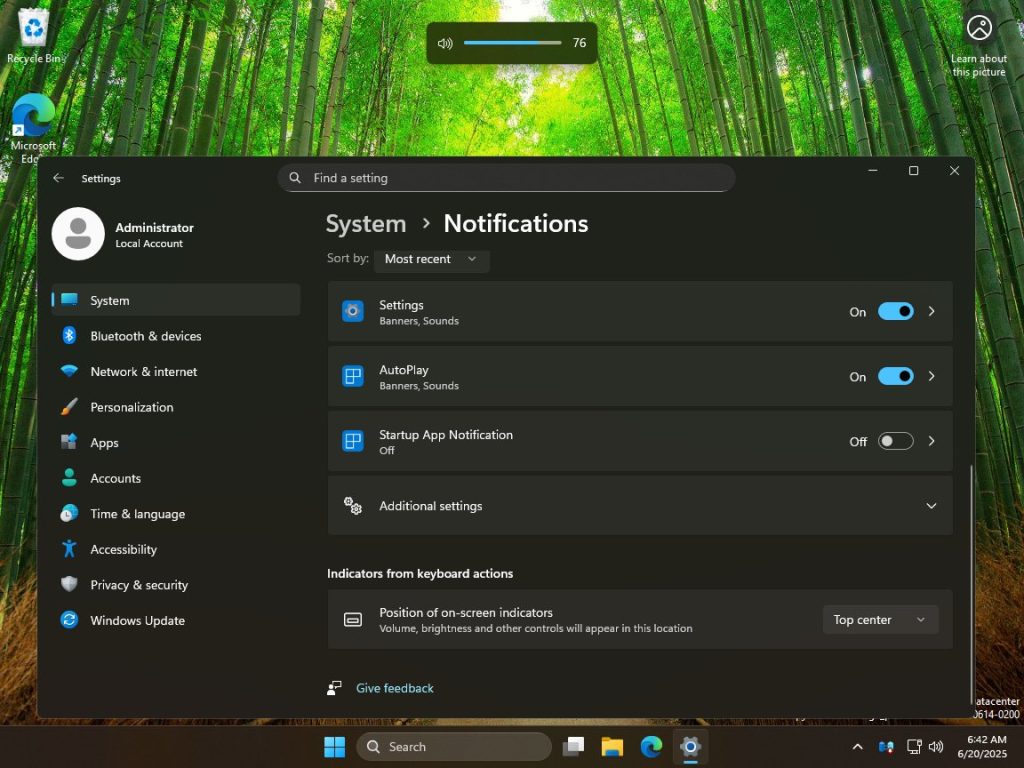Adjust the on-screen volume slider

coord(513,43)
